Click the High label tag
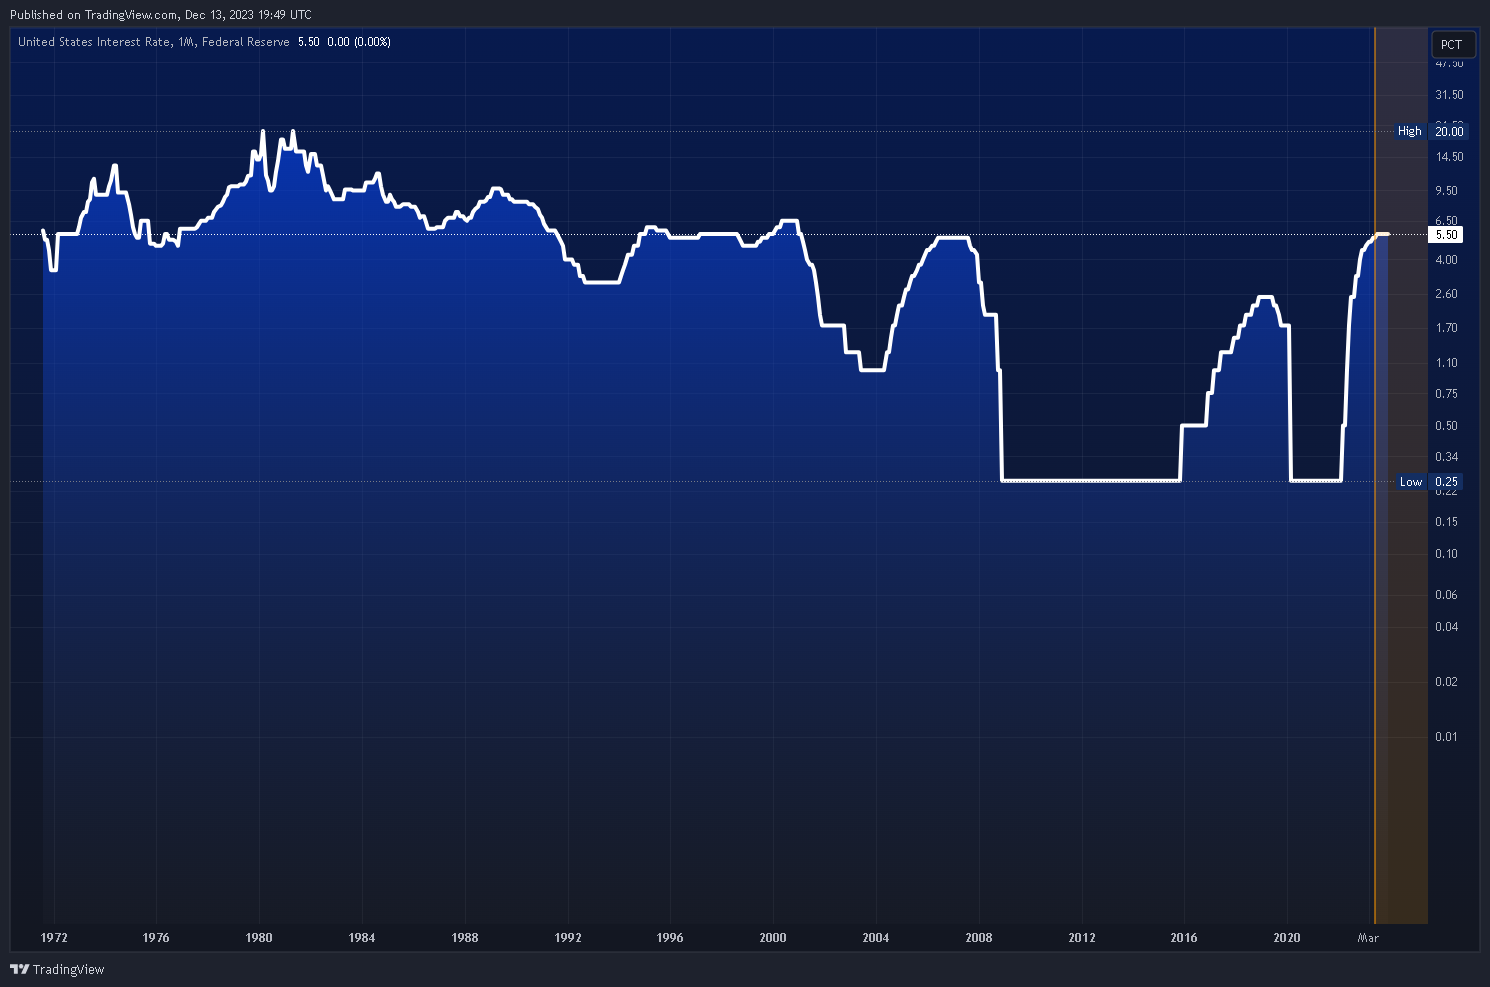 [x=1409, y=131]
